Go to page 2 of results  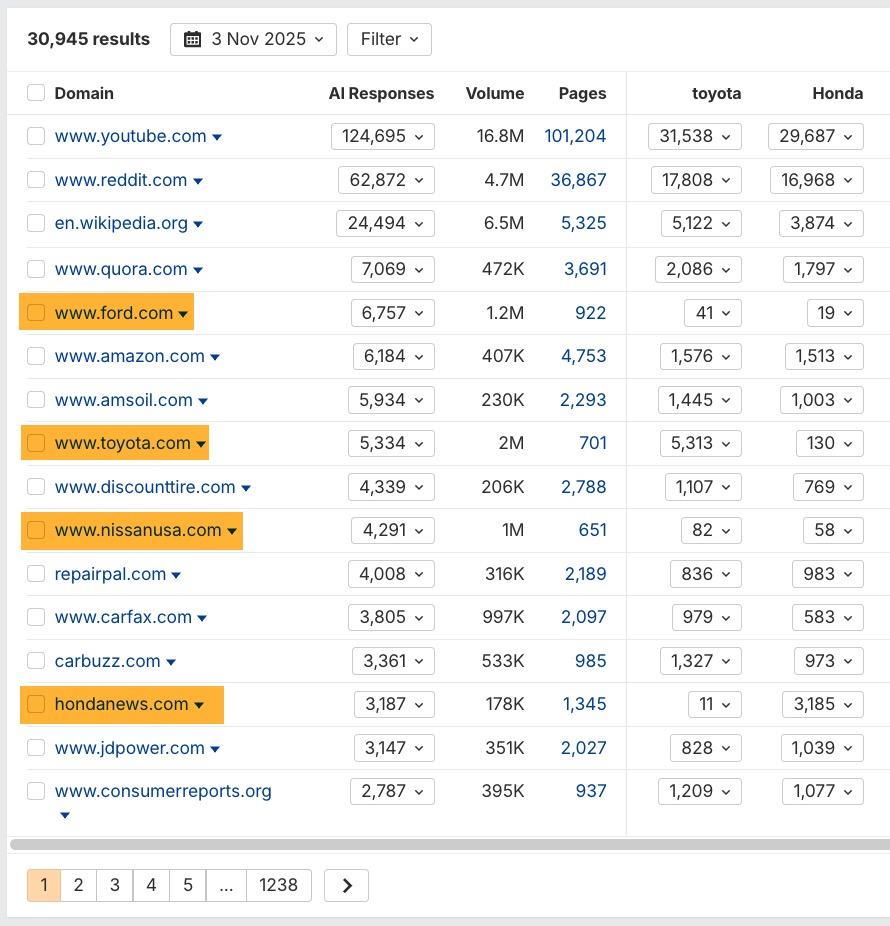click(x=78, y=885)
